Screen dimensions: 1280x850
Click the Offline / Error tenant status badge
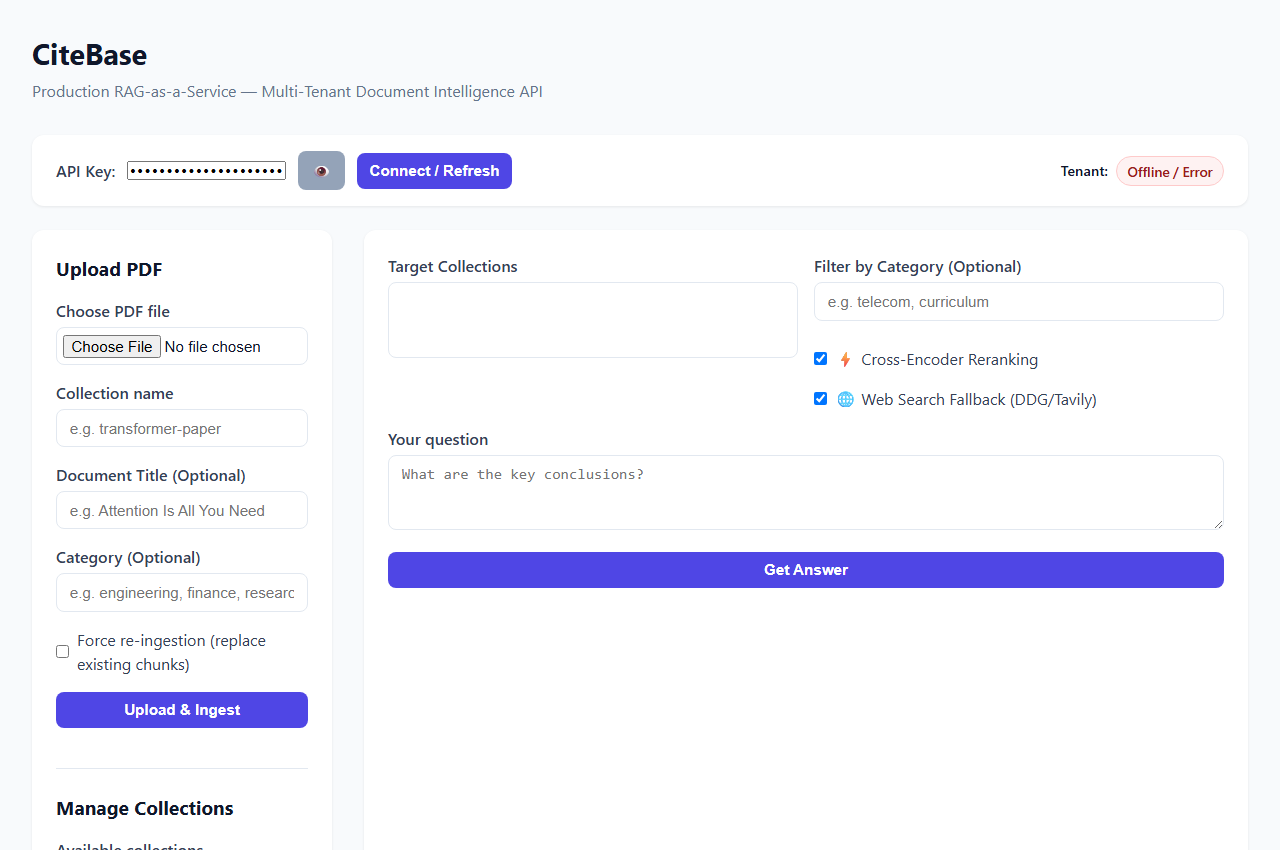pos(1169,172)
